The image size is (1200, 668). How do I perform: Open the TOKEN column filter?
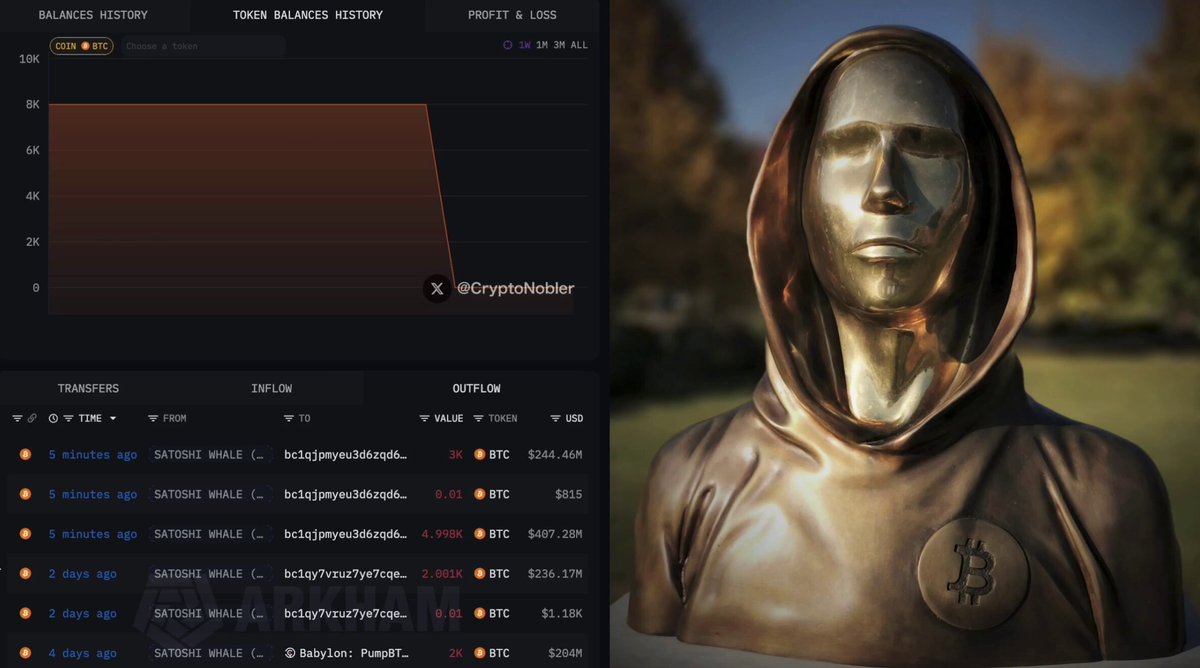[478, 418]
